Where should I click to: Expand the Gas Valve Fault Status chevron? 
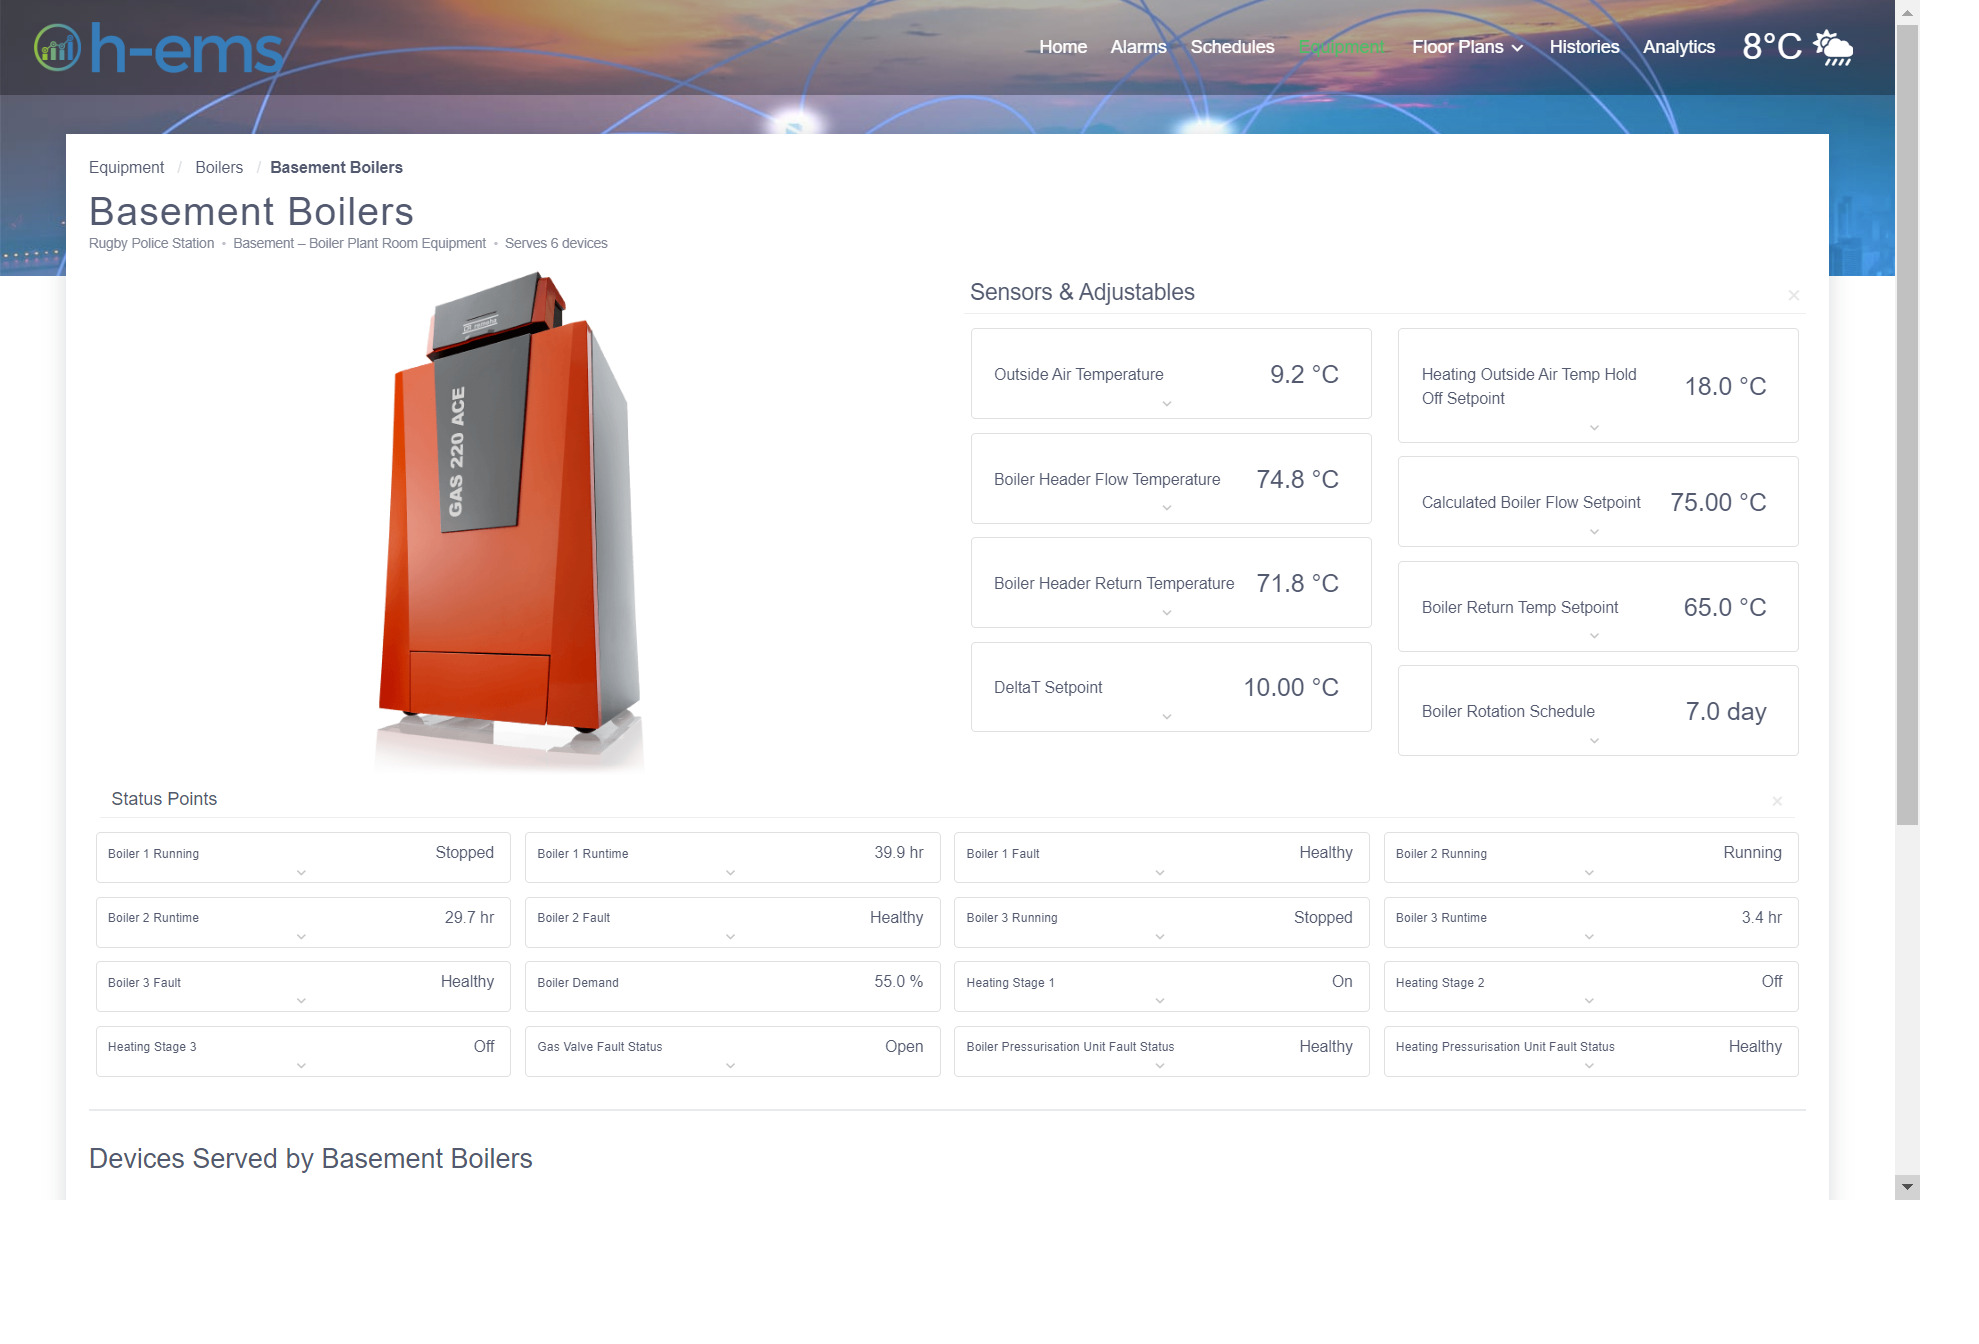730,1066
